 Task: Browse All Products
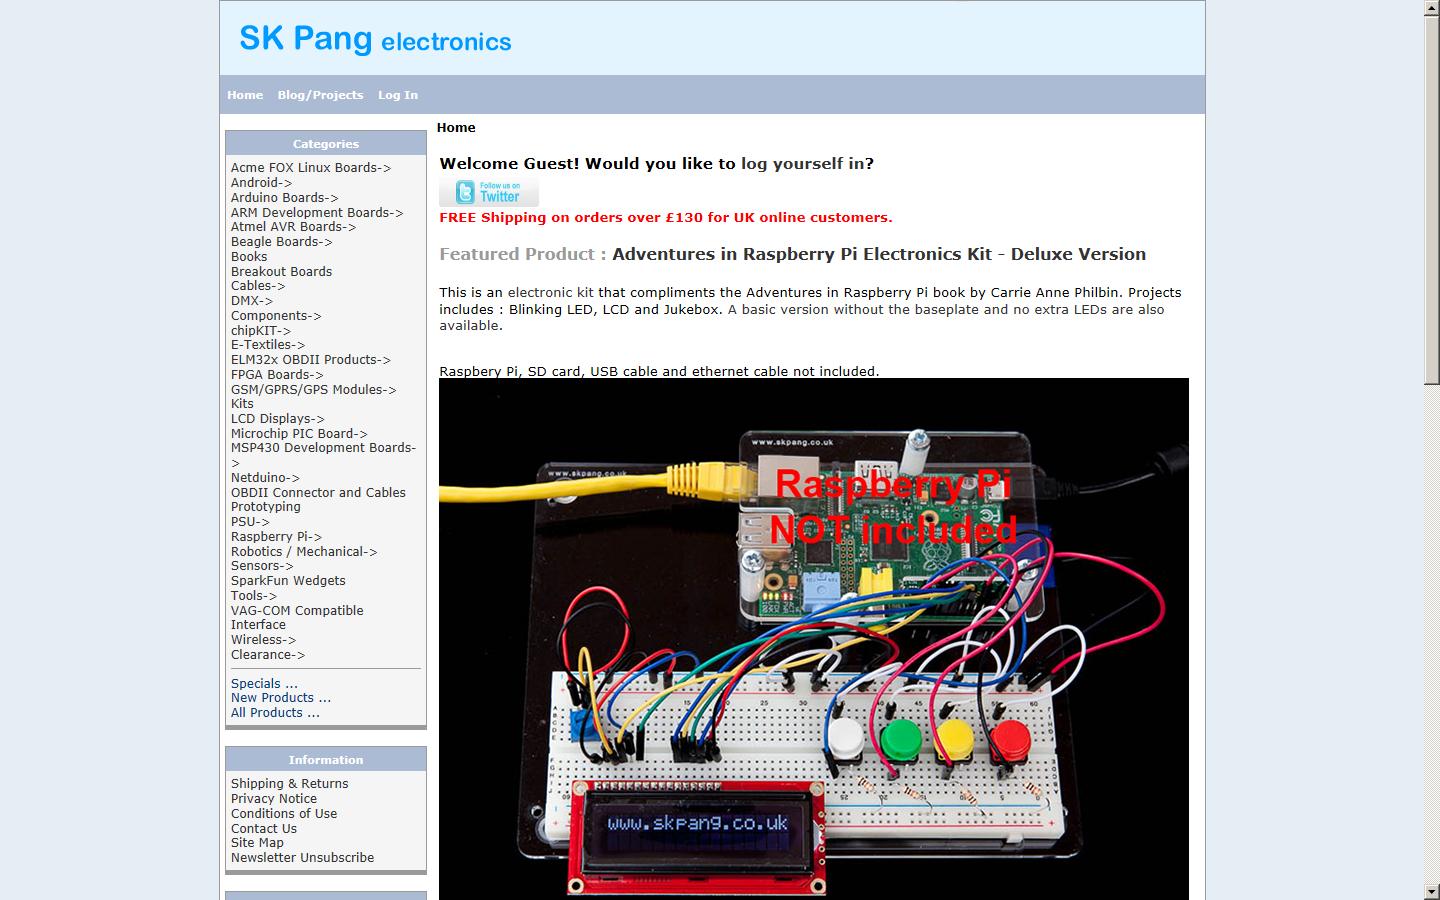click(274, 712)
